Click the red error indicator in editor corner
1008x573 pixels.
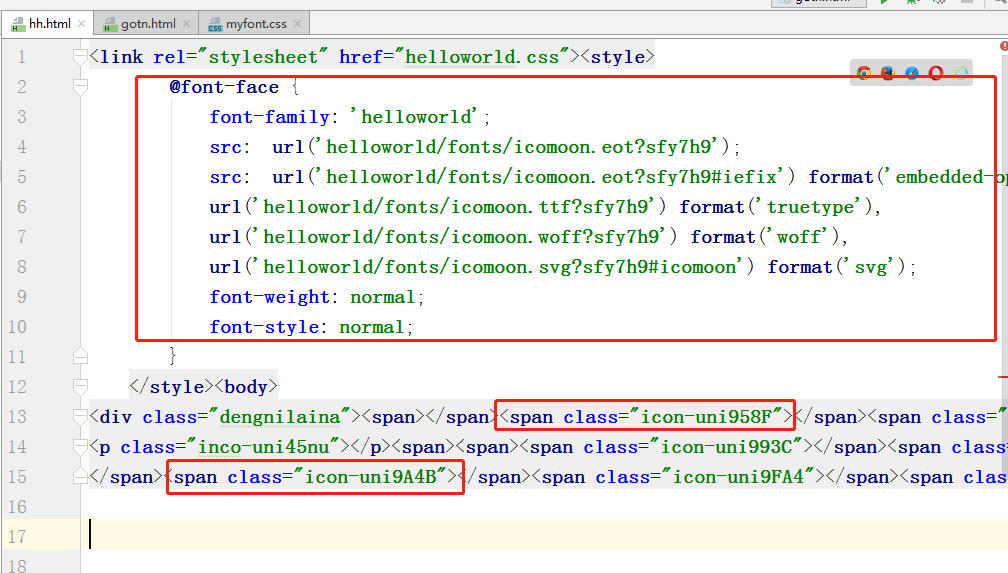click(1004, 46)
